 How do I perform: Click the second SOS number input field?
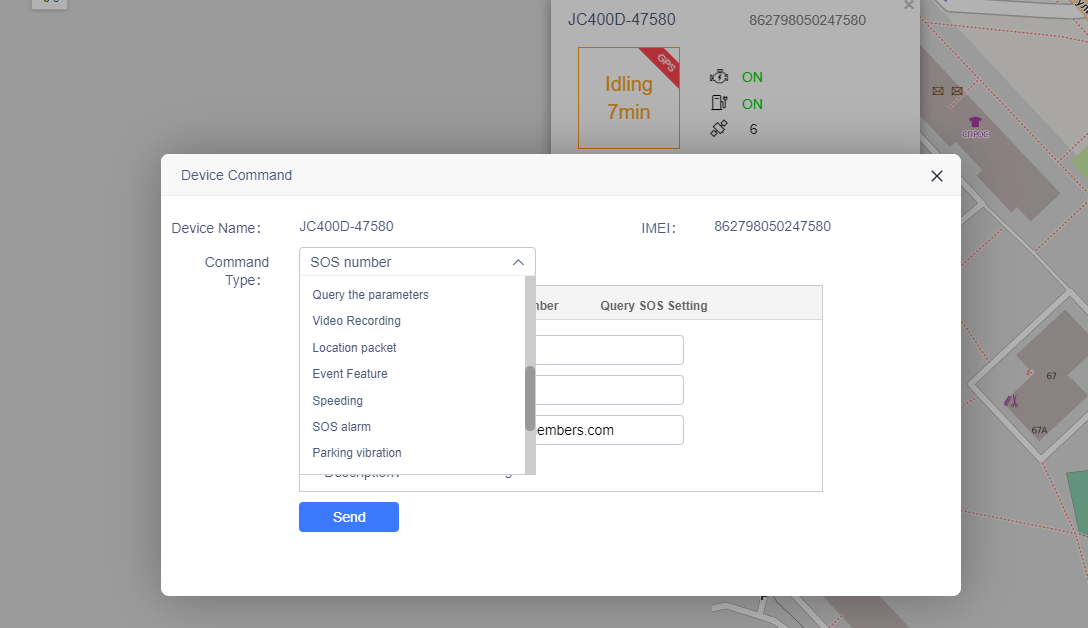[x=609, y=390]
